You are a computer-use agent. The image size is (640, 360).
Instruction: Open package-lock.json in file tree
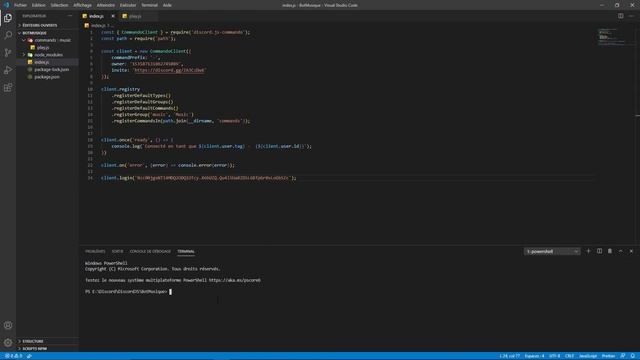(51, 69)
